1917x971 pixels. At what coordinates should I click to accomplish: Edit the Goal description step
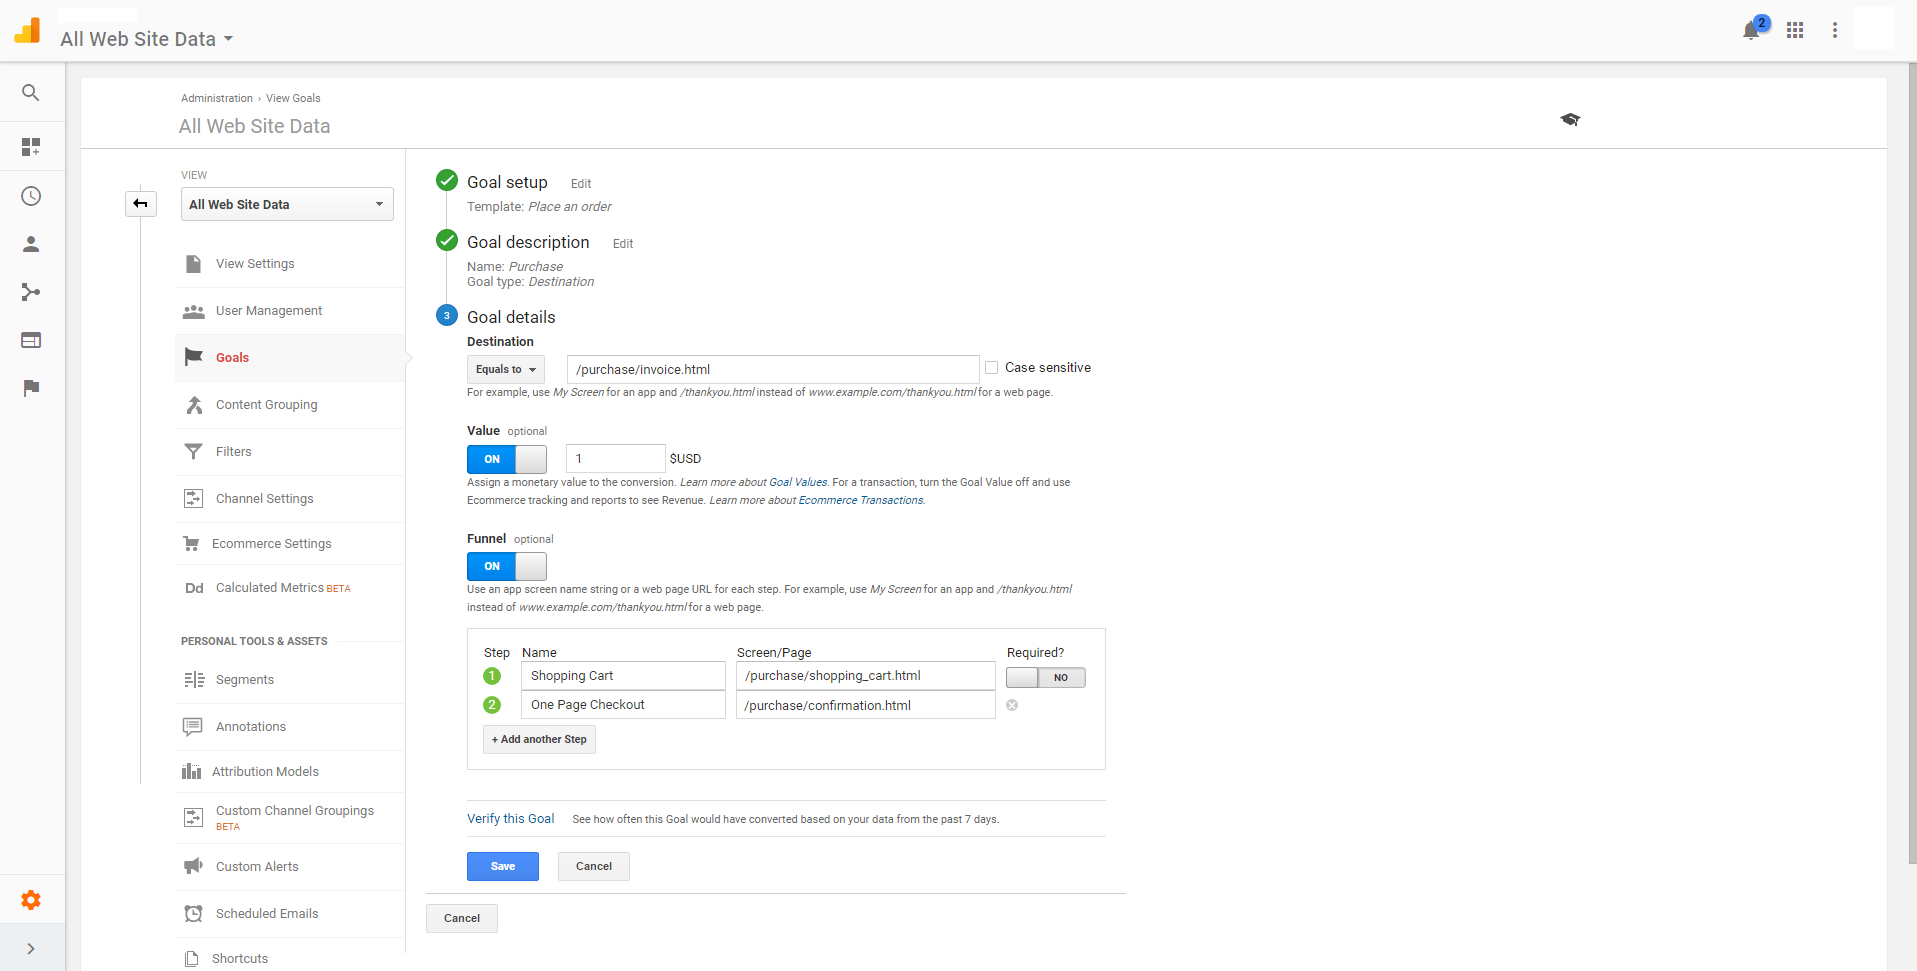(x=623, y=244)
